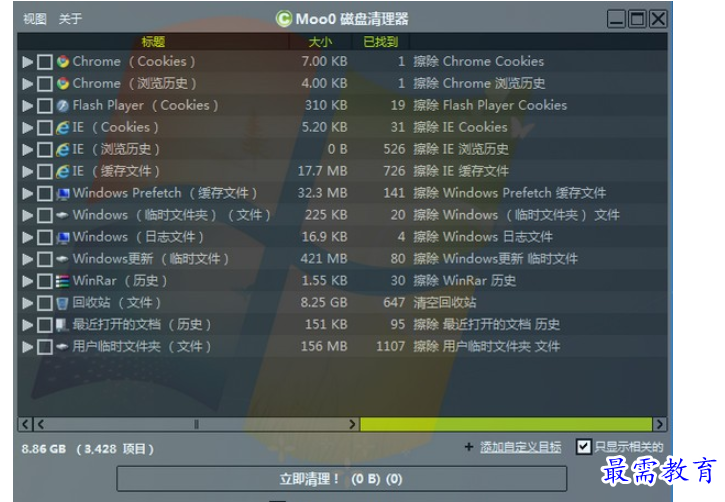Viewport: 725px width, 502px height.
Task: Click the Chrome icon in Cookies row
Action: (63, 61)
